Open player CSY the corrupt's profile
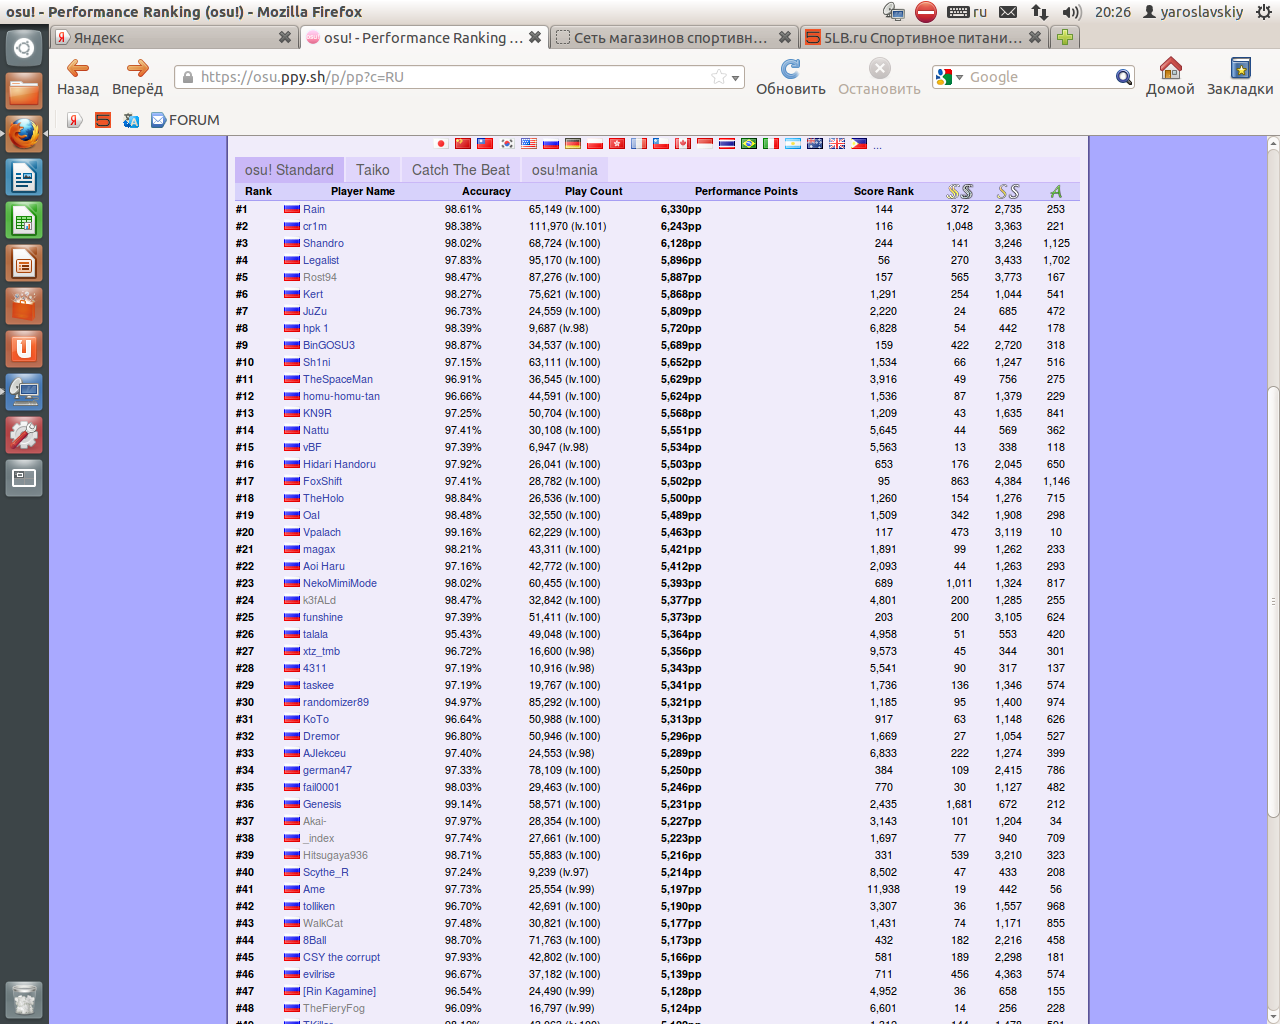 [342, 957]
